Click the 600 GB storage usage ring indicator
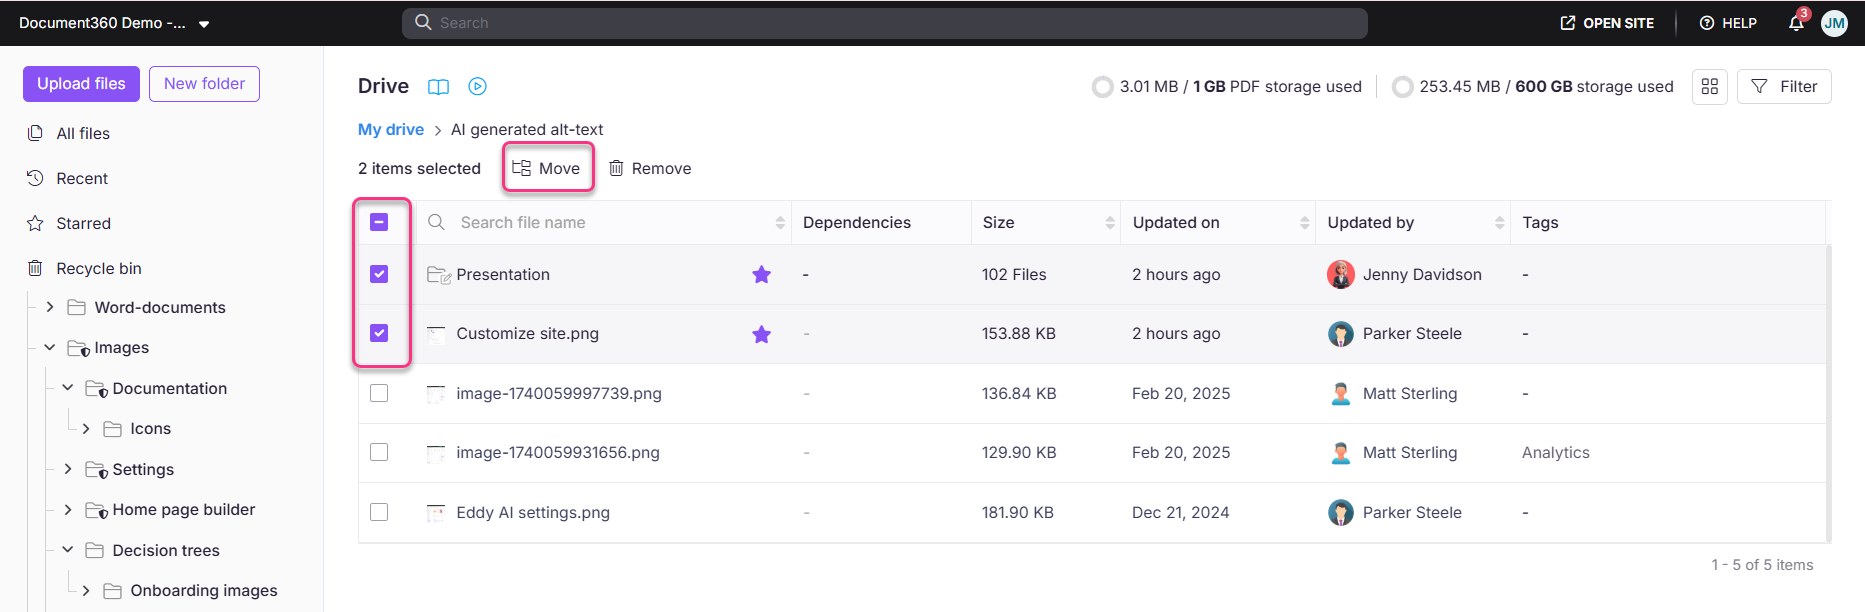1865x612 pixels. coord(1402,87)
